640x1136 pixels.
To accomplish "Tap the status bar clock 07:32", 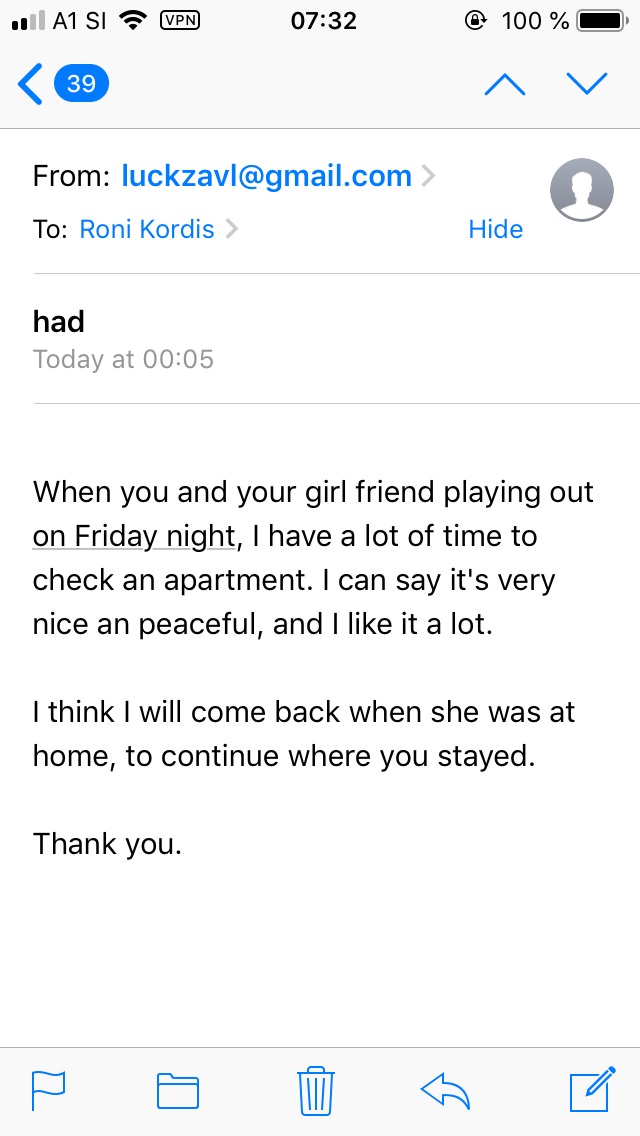I will [323, 20].
